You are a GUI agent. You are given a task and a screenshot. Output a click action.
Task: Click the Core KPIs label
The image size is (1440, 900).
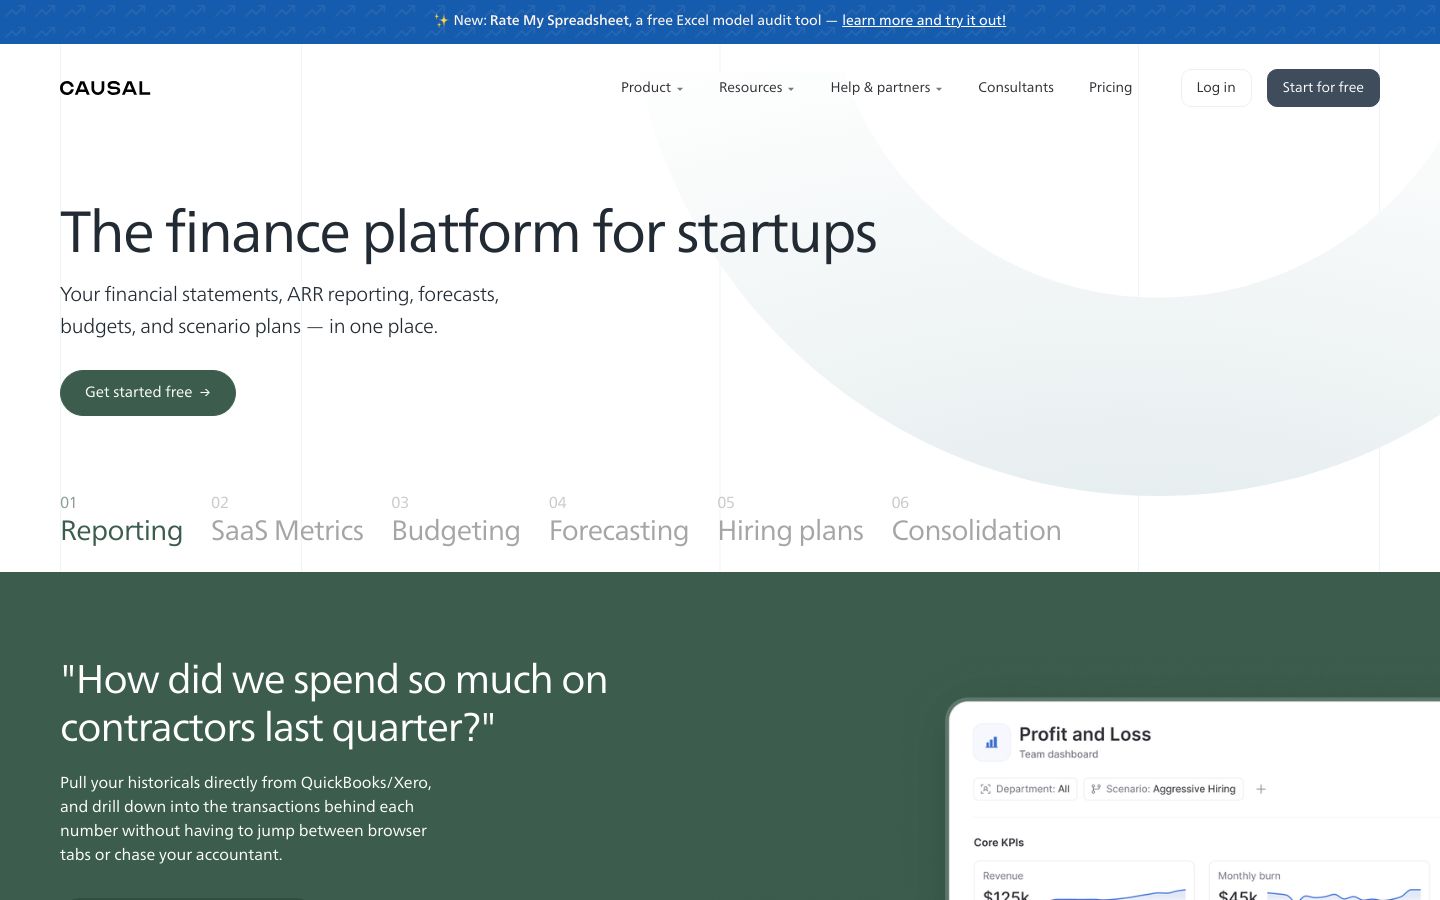tap(999, 842)
